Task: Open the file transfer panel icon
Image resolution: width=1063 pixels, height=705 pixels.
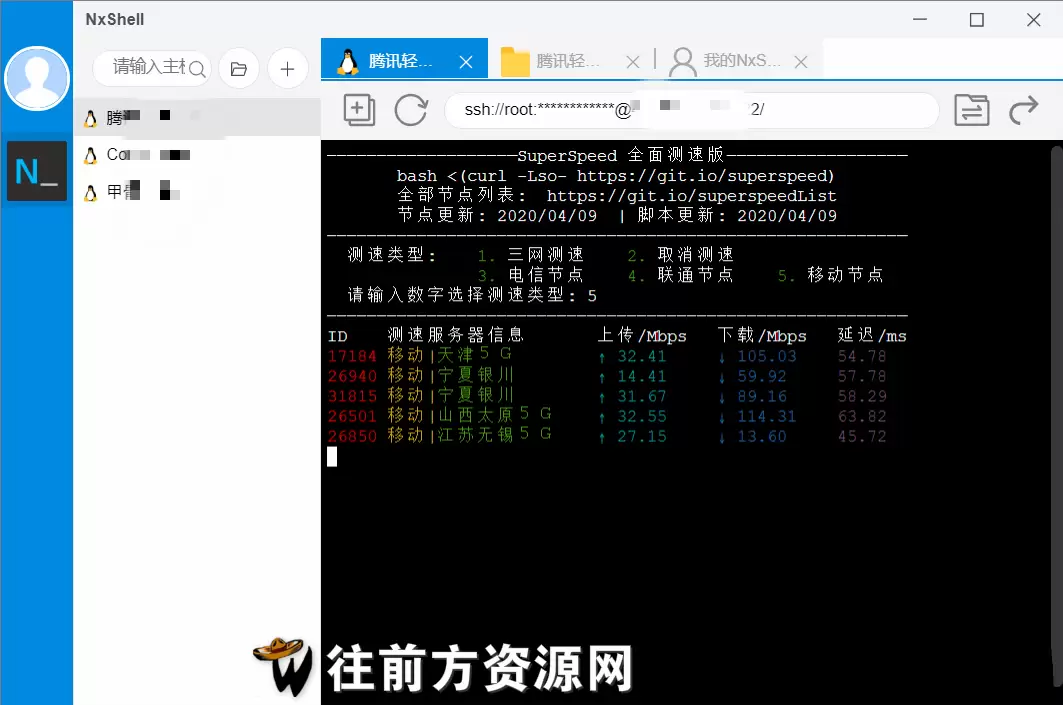Action: [x=971, y=109]
